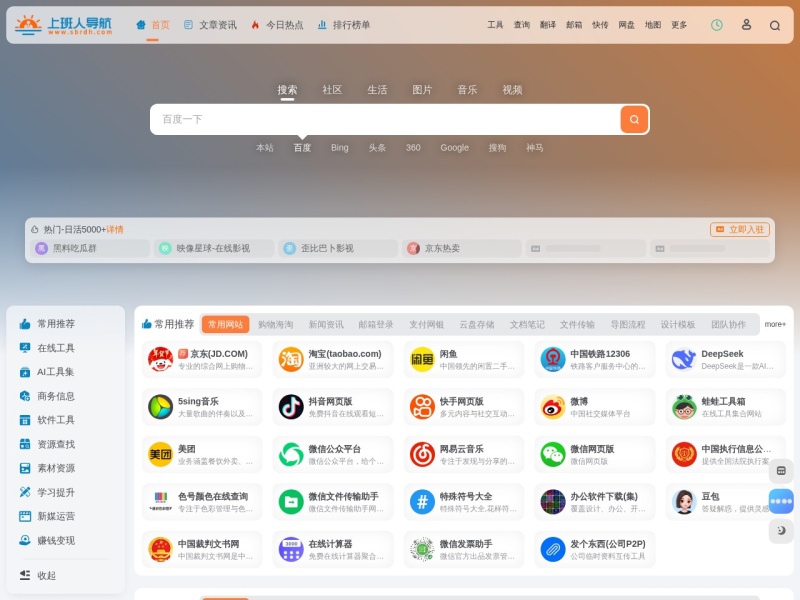Screen dimensions: 800x600
Task: Open the user account icon
Action: [746, 24]
